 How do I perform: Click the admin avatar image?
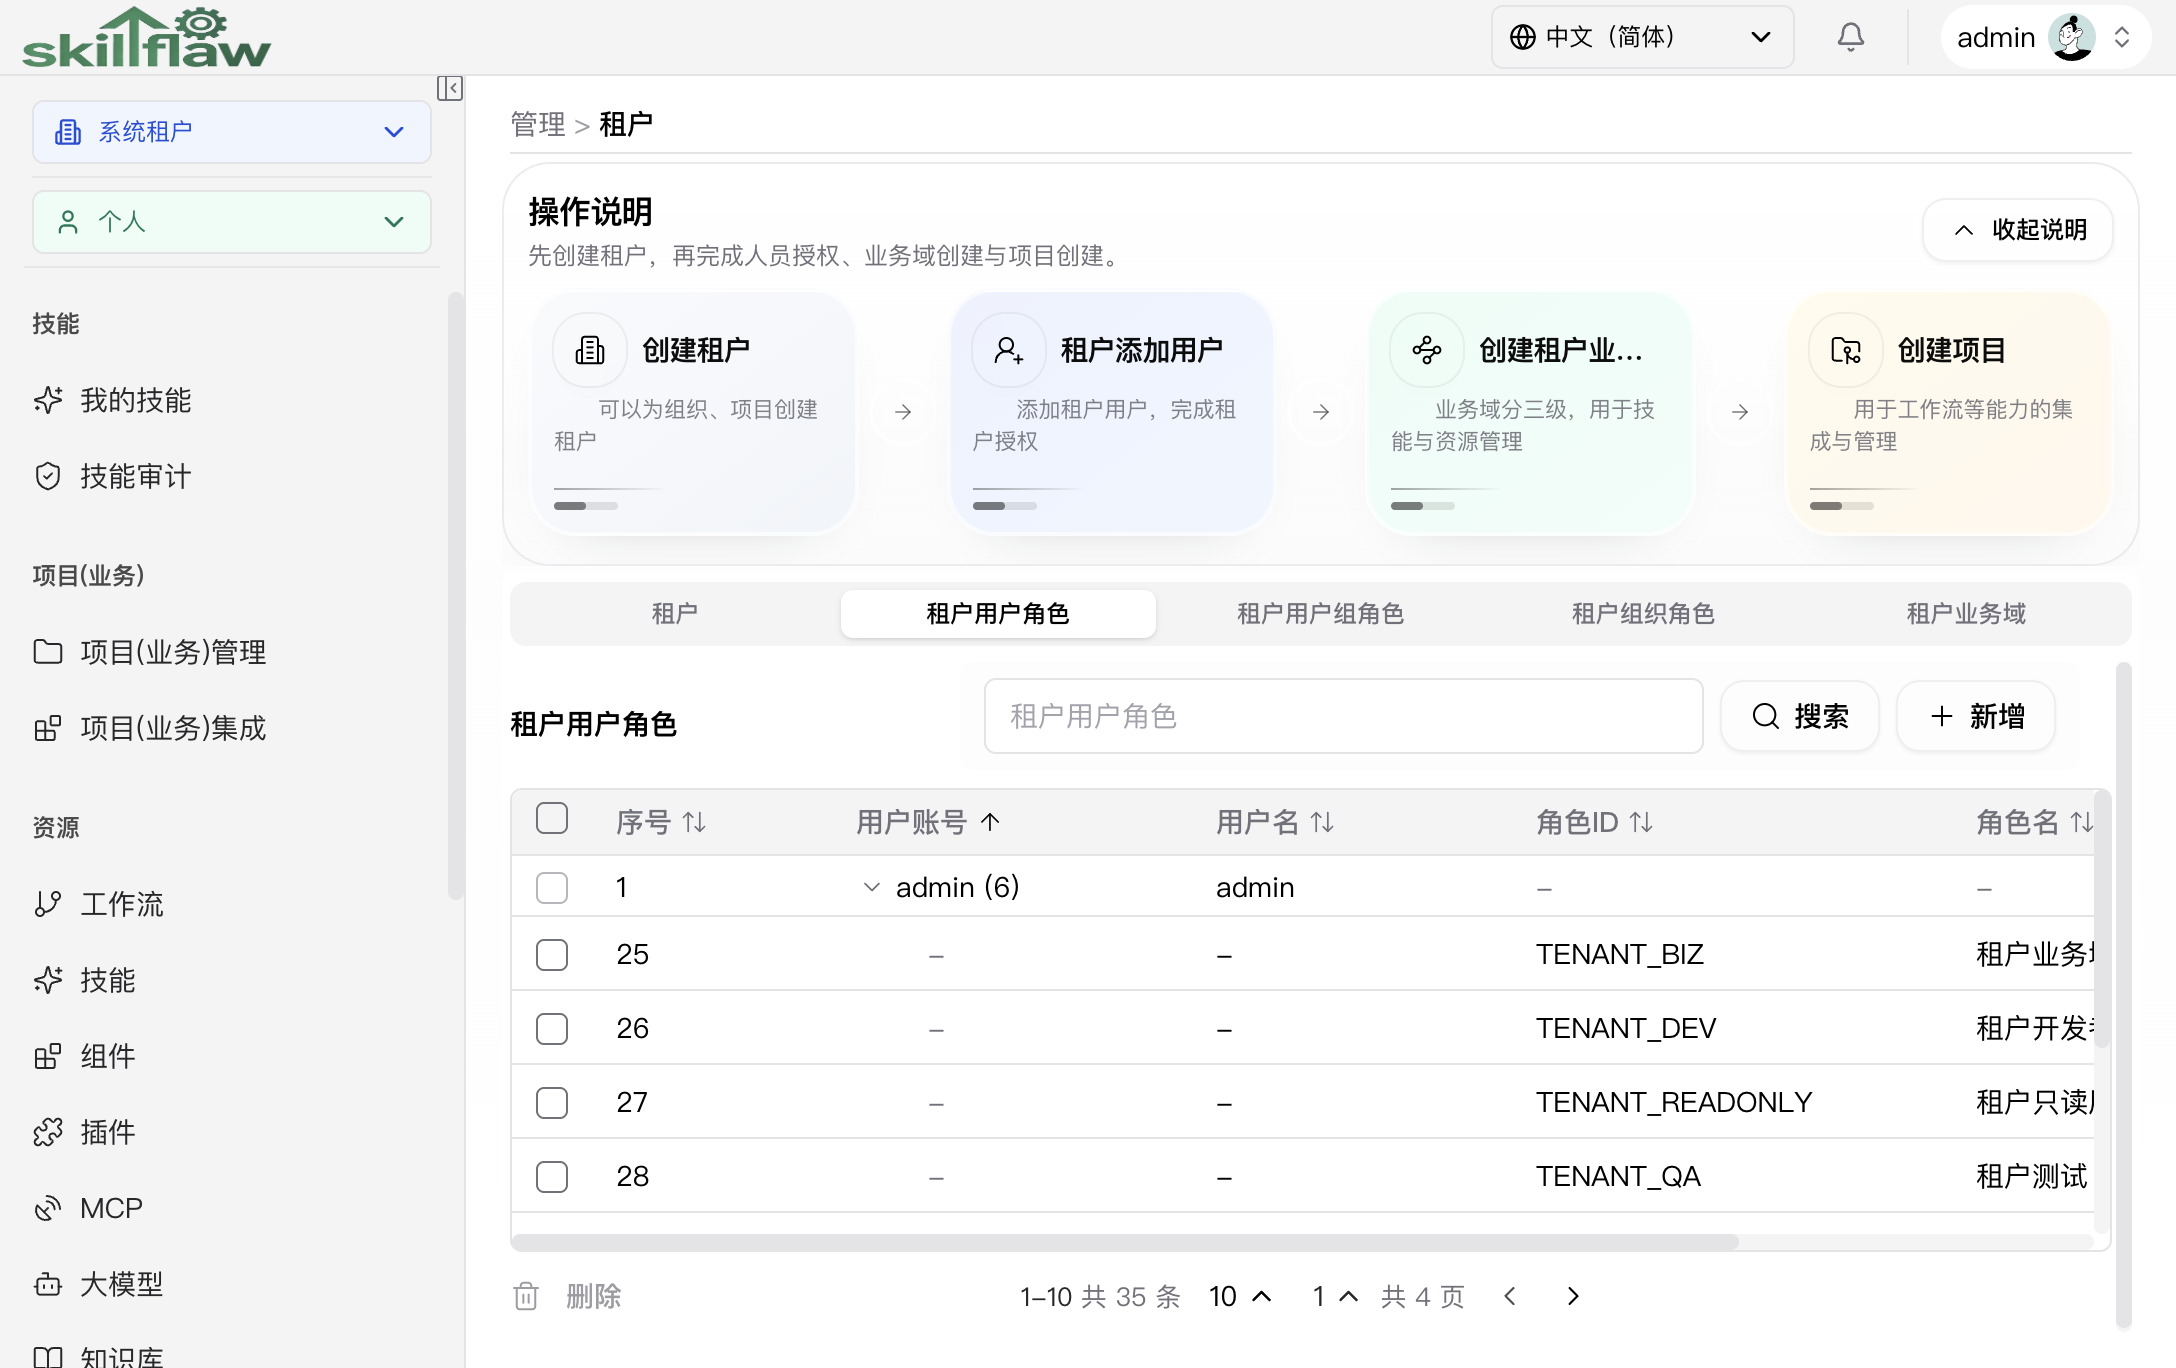[2072, 37]
